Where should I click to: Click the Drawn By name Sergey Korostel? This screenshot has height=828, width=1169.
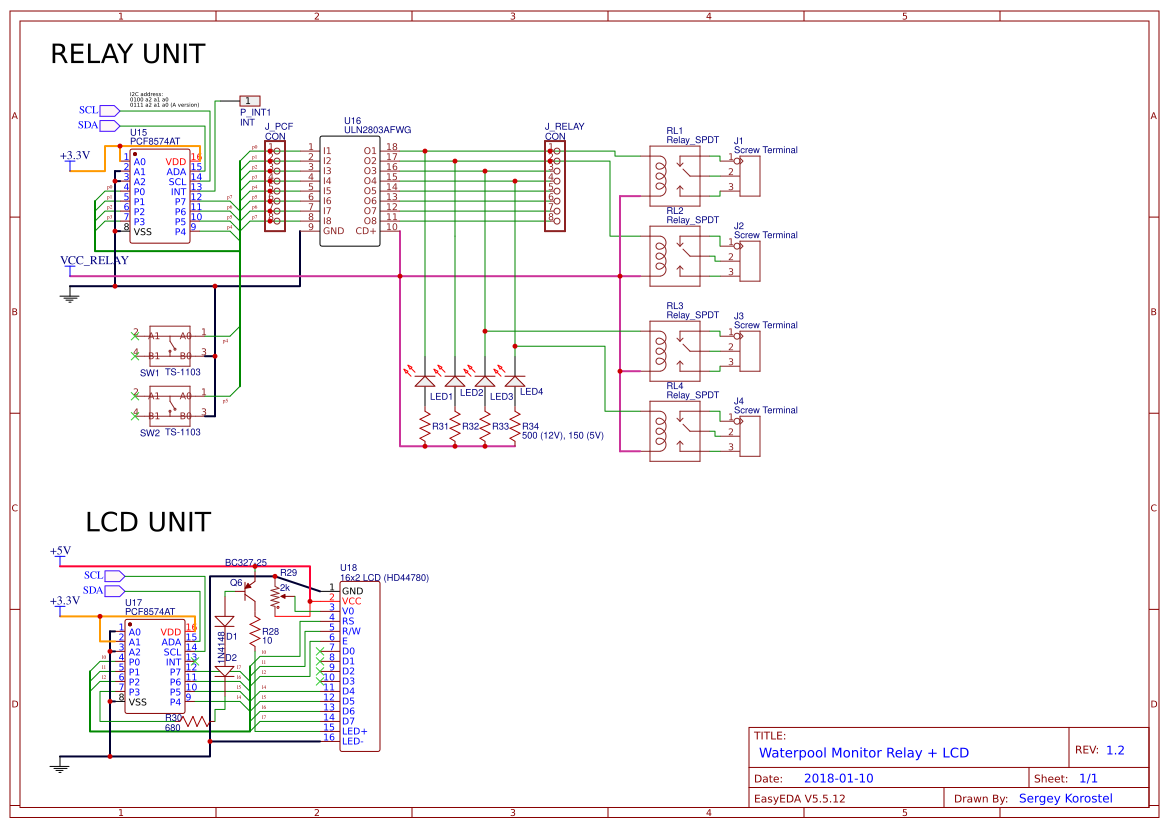pos(1065,797)
